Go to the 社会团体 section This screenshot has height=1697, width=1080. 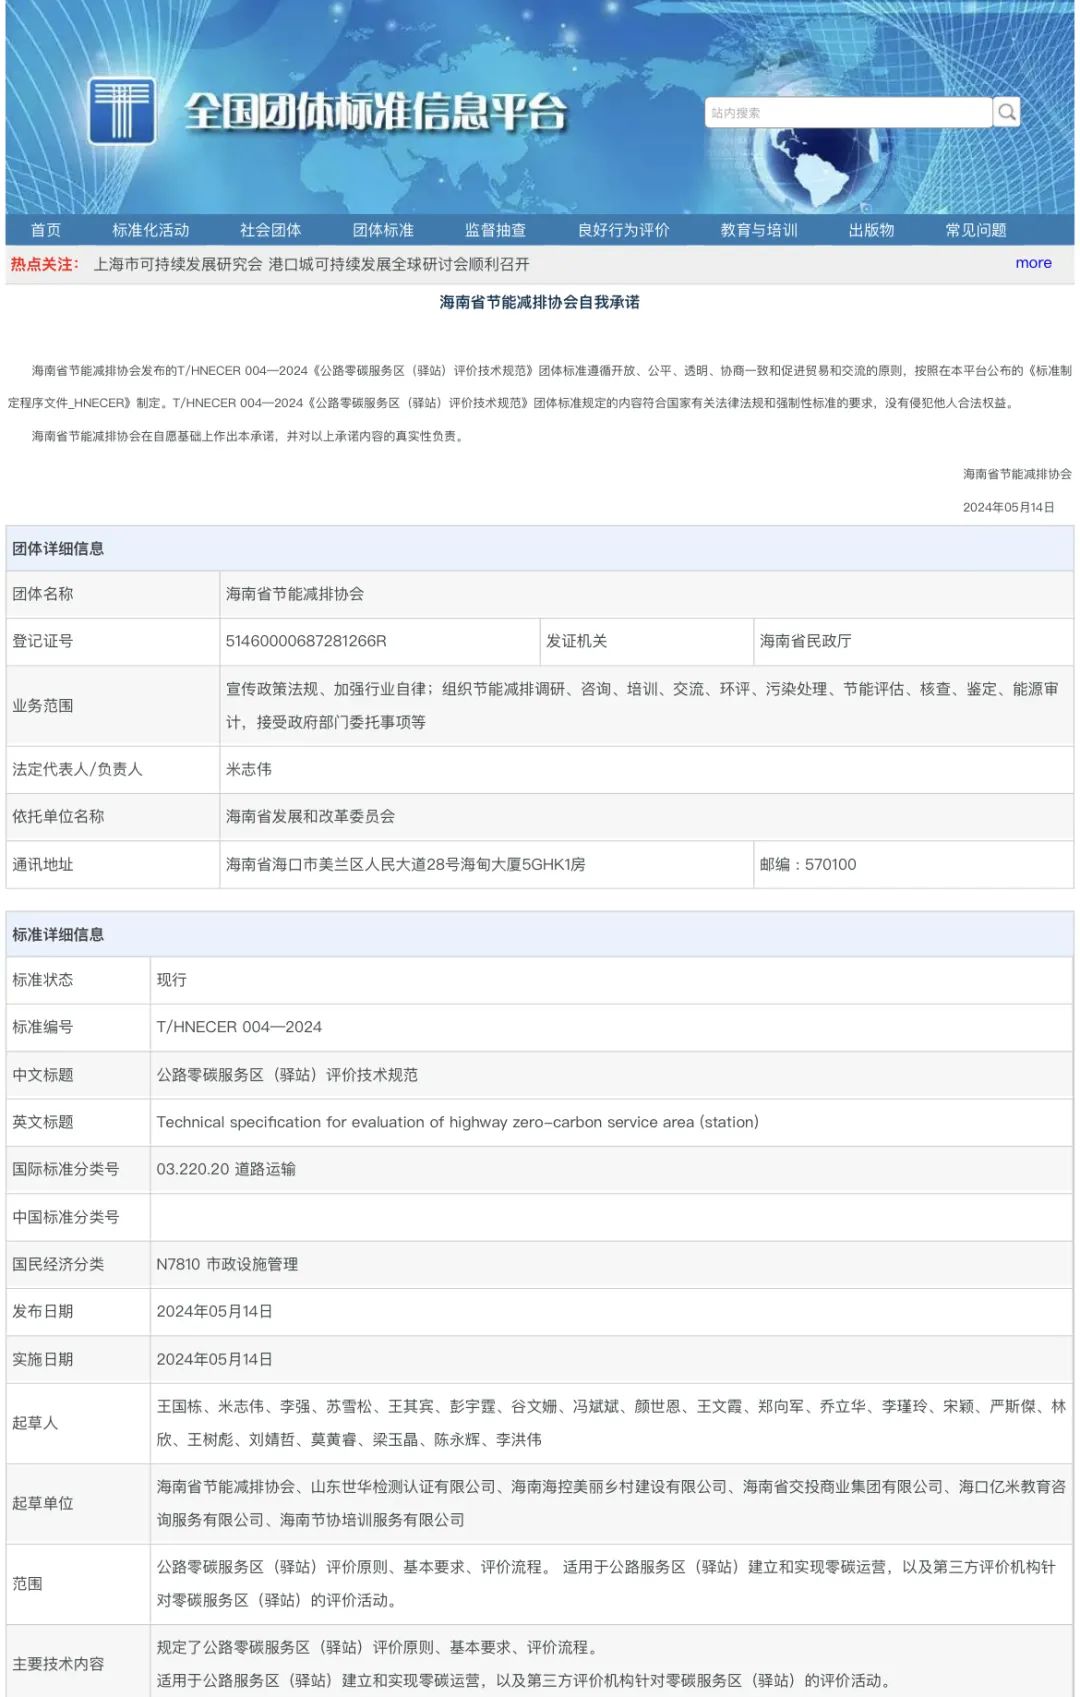coord(270,230)
